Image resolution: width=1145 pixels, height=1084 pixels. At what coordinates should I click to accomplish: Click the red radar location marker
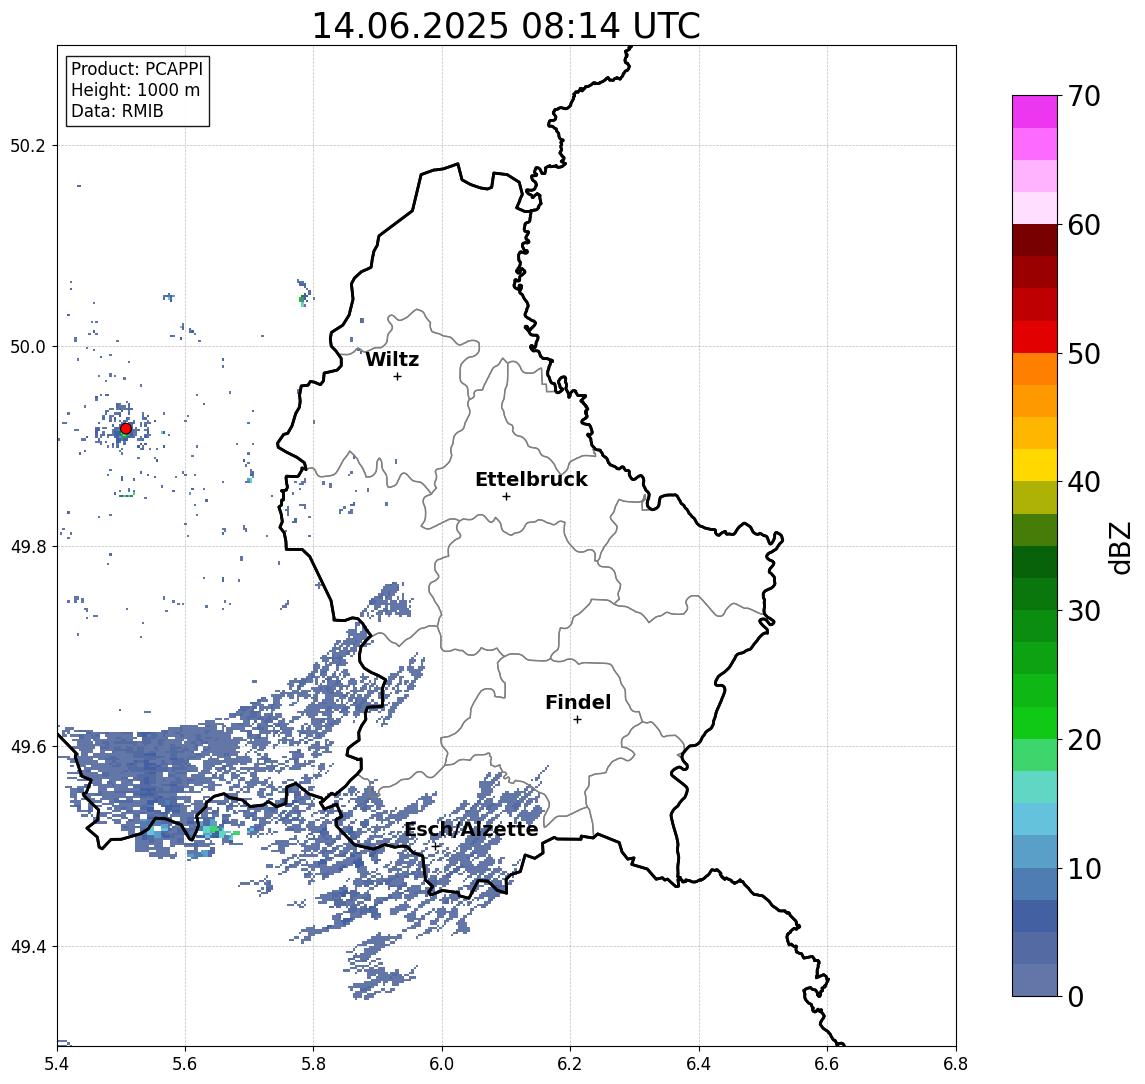click(126, 429)
